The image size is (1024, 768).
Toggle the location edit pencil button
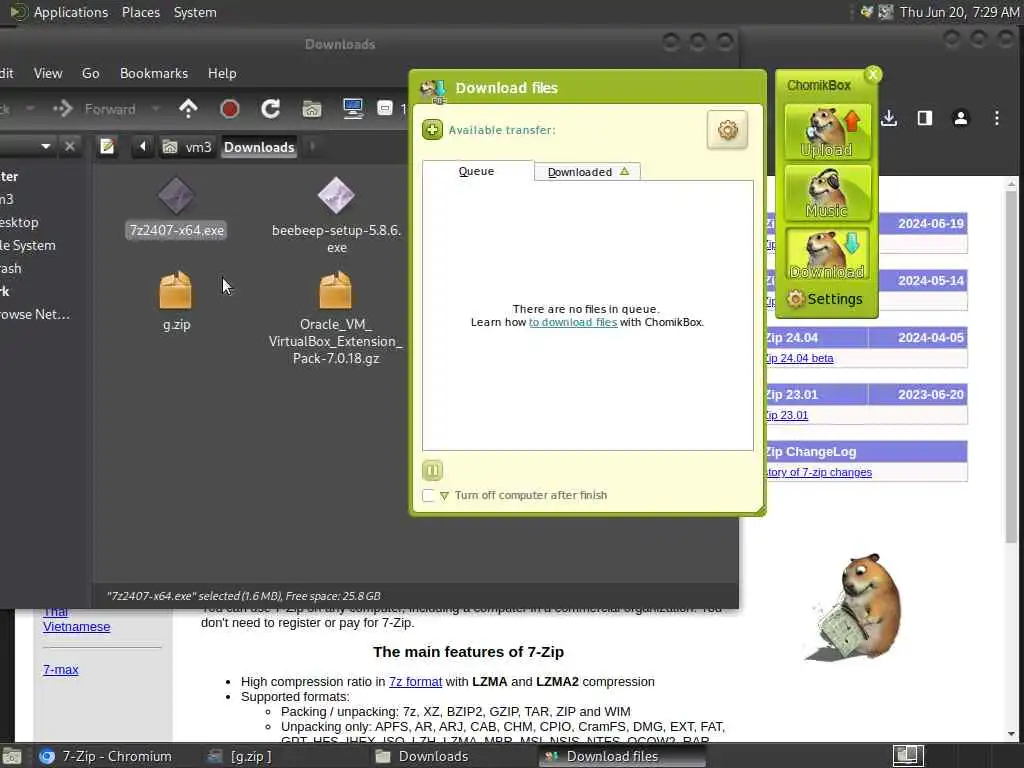(x=107, y=146)
